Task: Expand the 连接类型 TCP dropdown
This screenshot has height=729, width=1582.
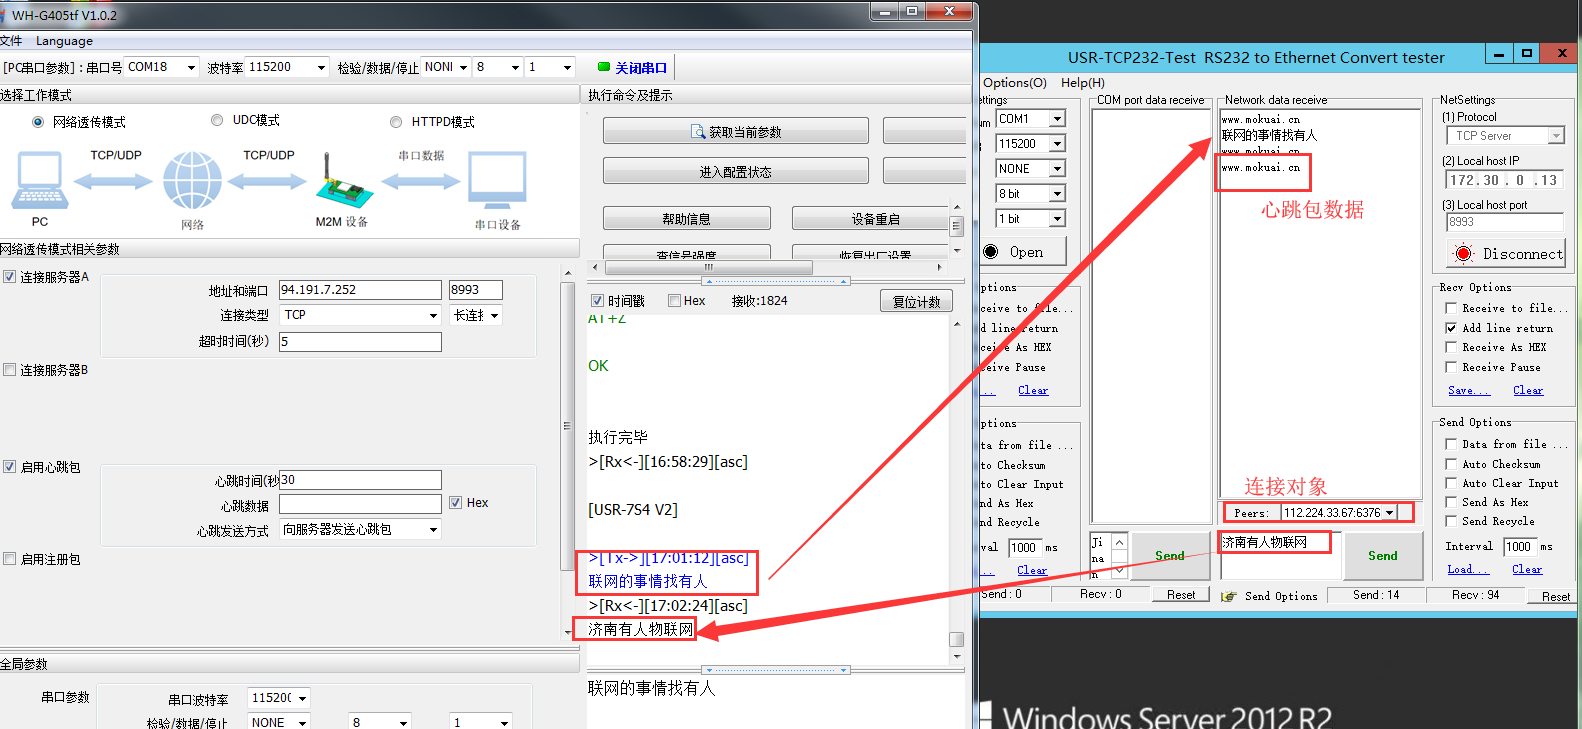Action: point(433,315)
